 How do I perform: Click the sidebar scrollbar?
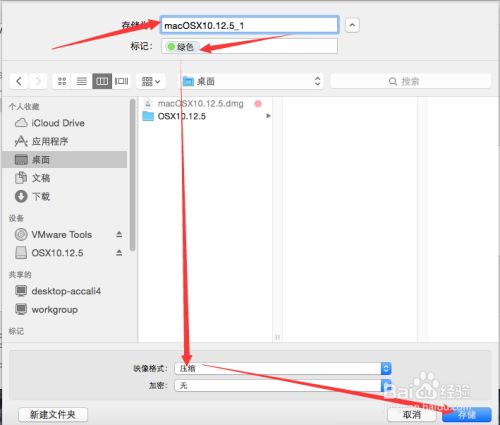133,175
